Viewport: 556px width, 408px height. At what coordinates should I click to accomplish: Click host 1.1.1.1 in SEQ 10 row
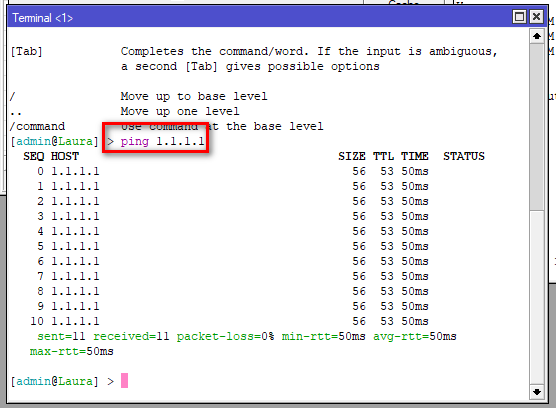[x=75, y=322]
